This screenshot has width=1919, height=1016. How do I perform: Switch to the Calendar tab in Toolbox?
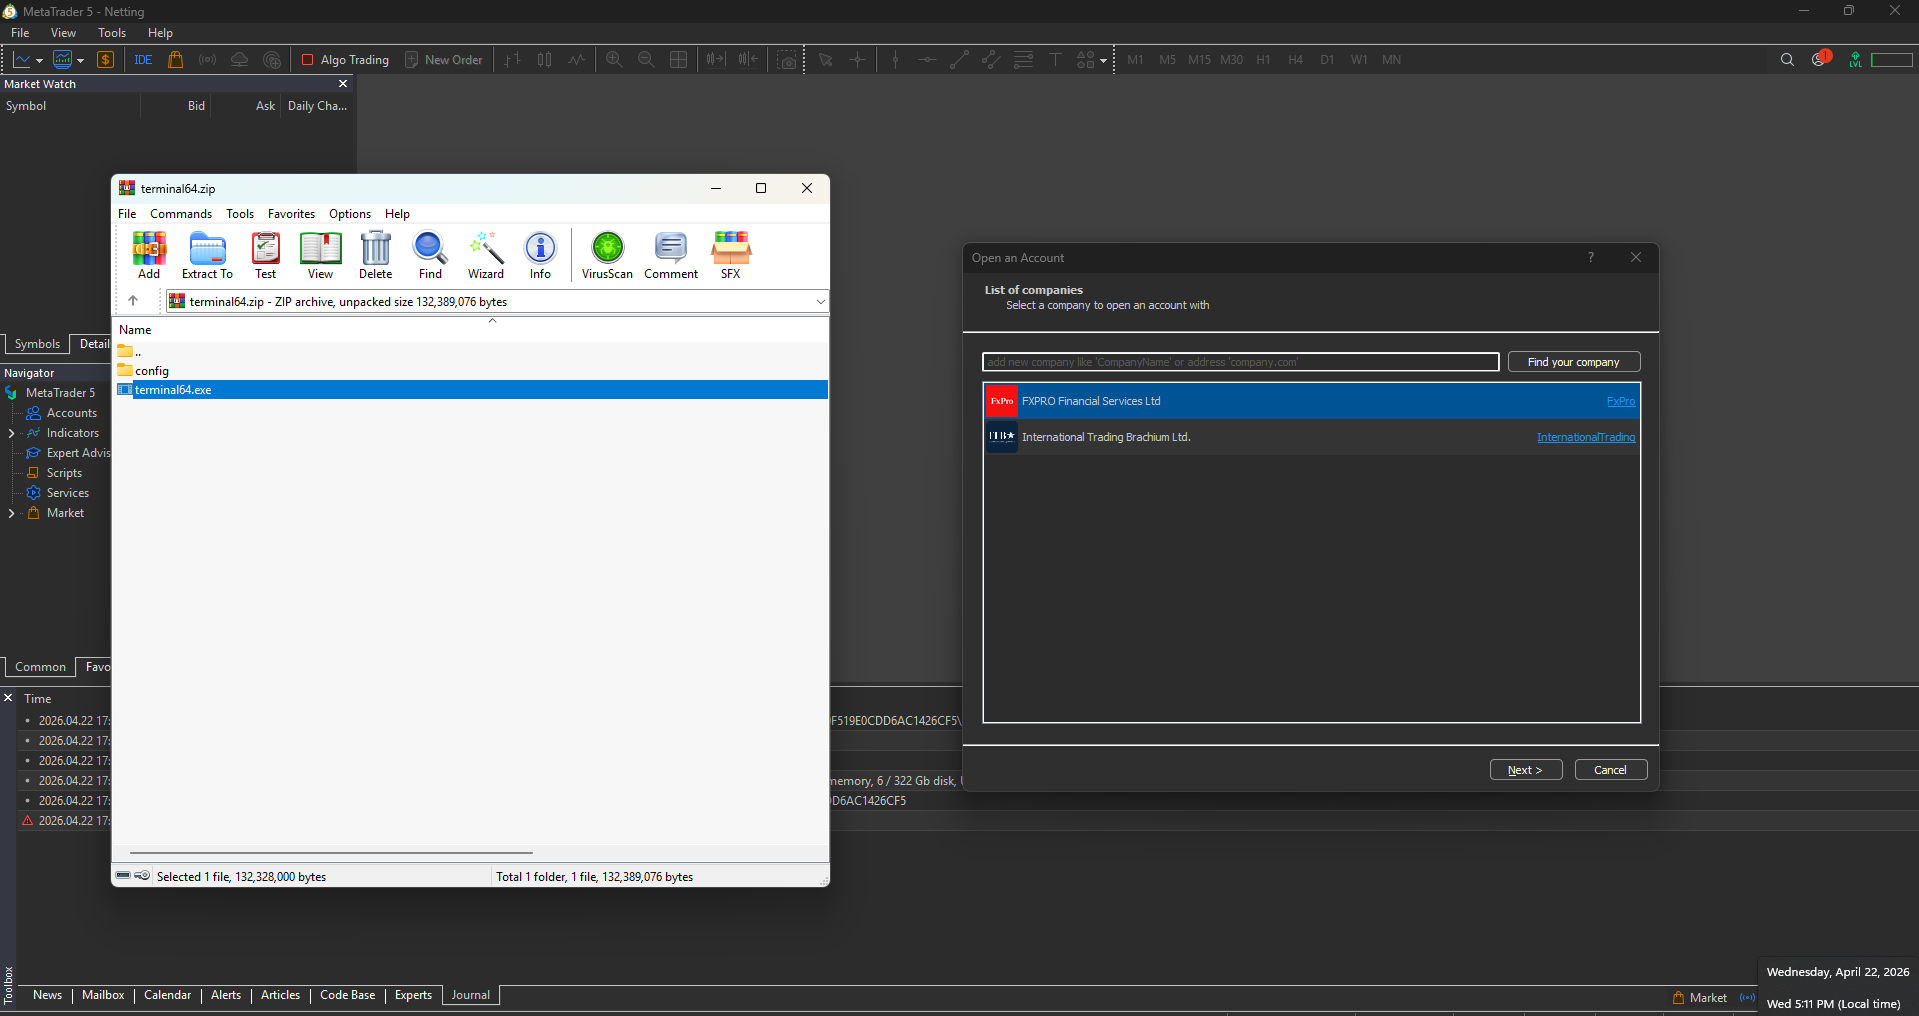[167, 995]
